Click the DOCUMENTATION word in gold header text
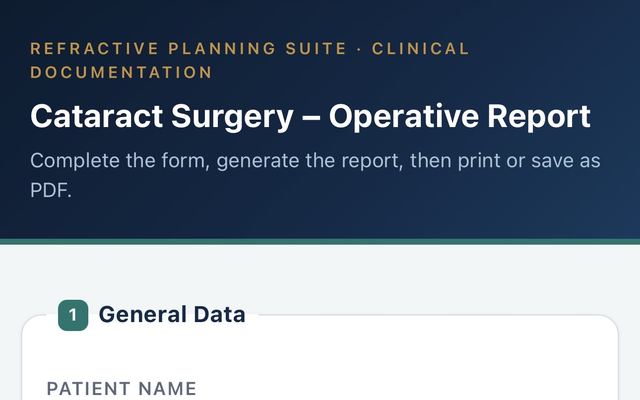Viewport: 640px width, 400px height. coord(121,73)
